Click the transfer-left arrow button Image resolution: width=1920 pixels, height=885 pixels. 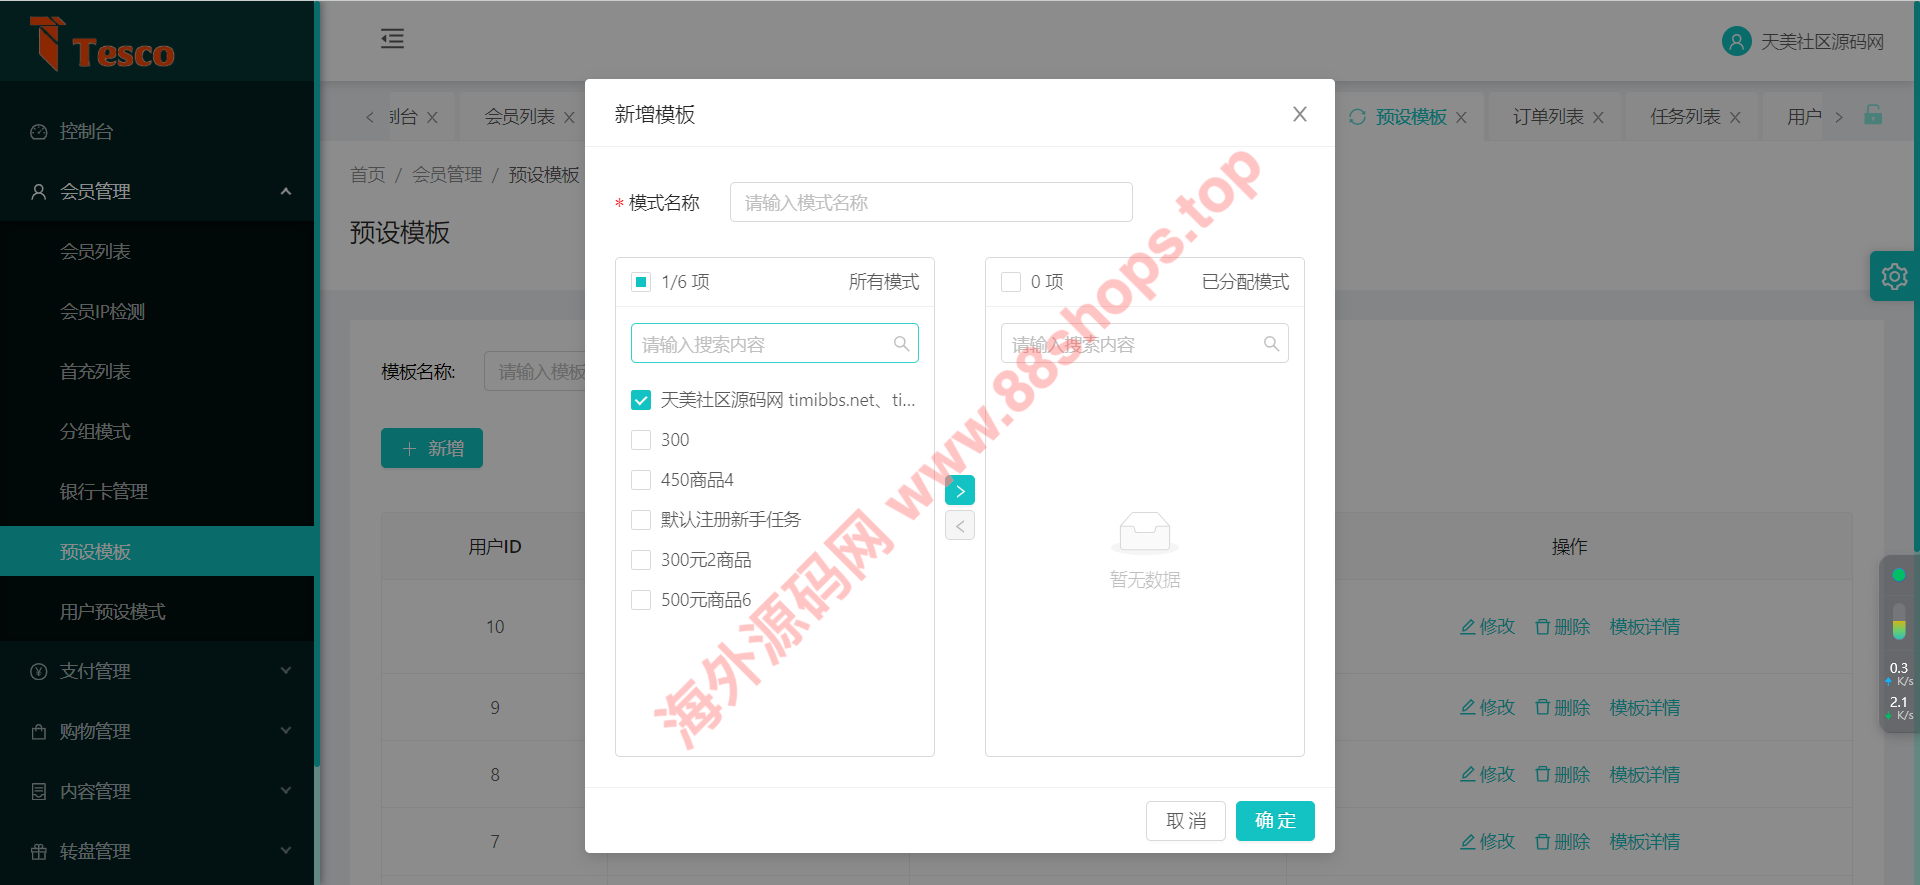pos(960,526)
